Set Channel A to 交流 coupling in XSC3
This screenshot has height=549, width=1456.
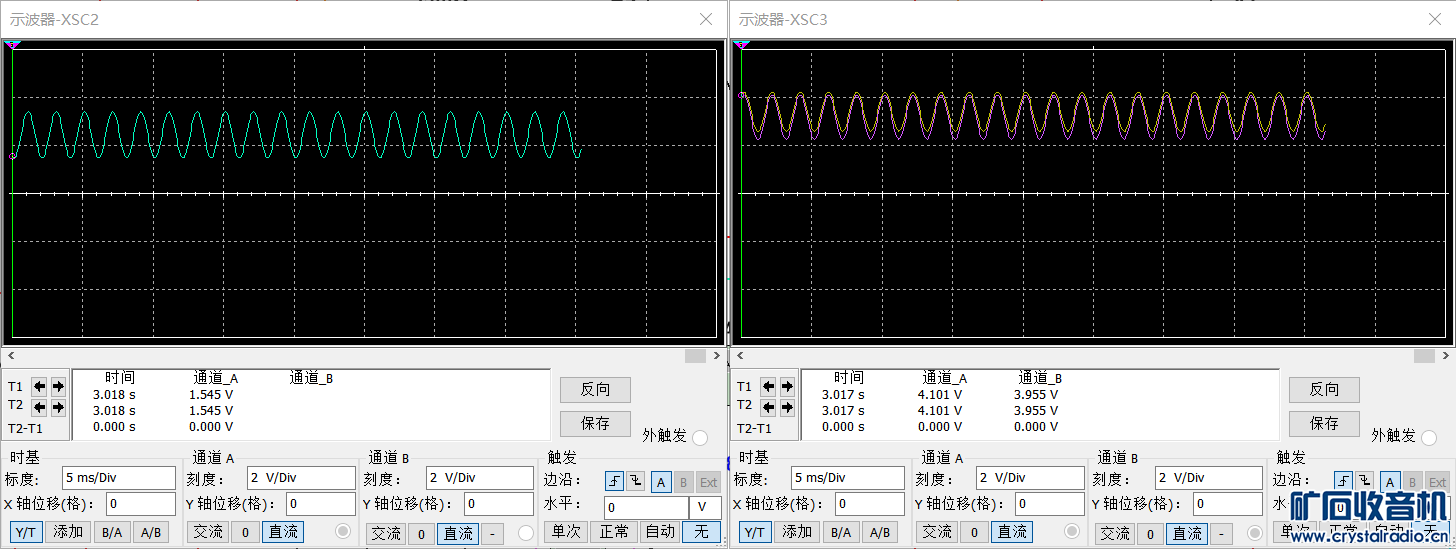(937, 532)
